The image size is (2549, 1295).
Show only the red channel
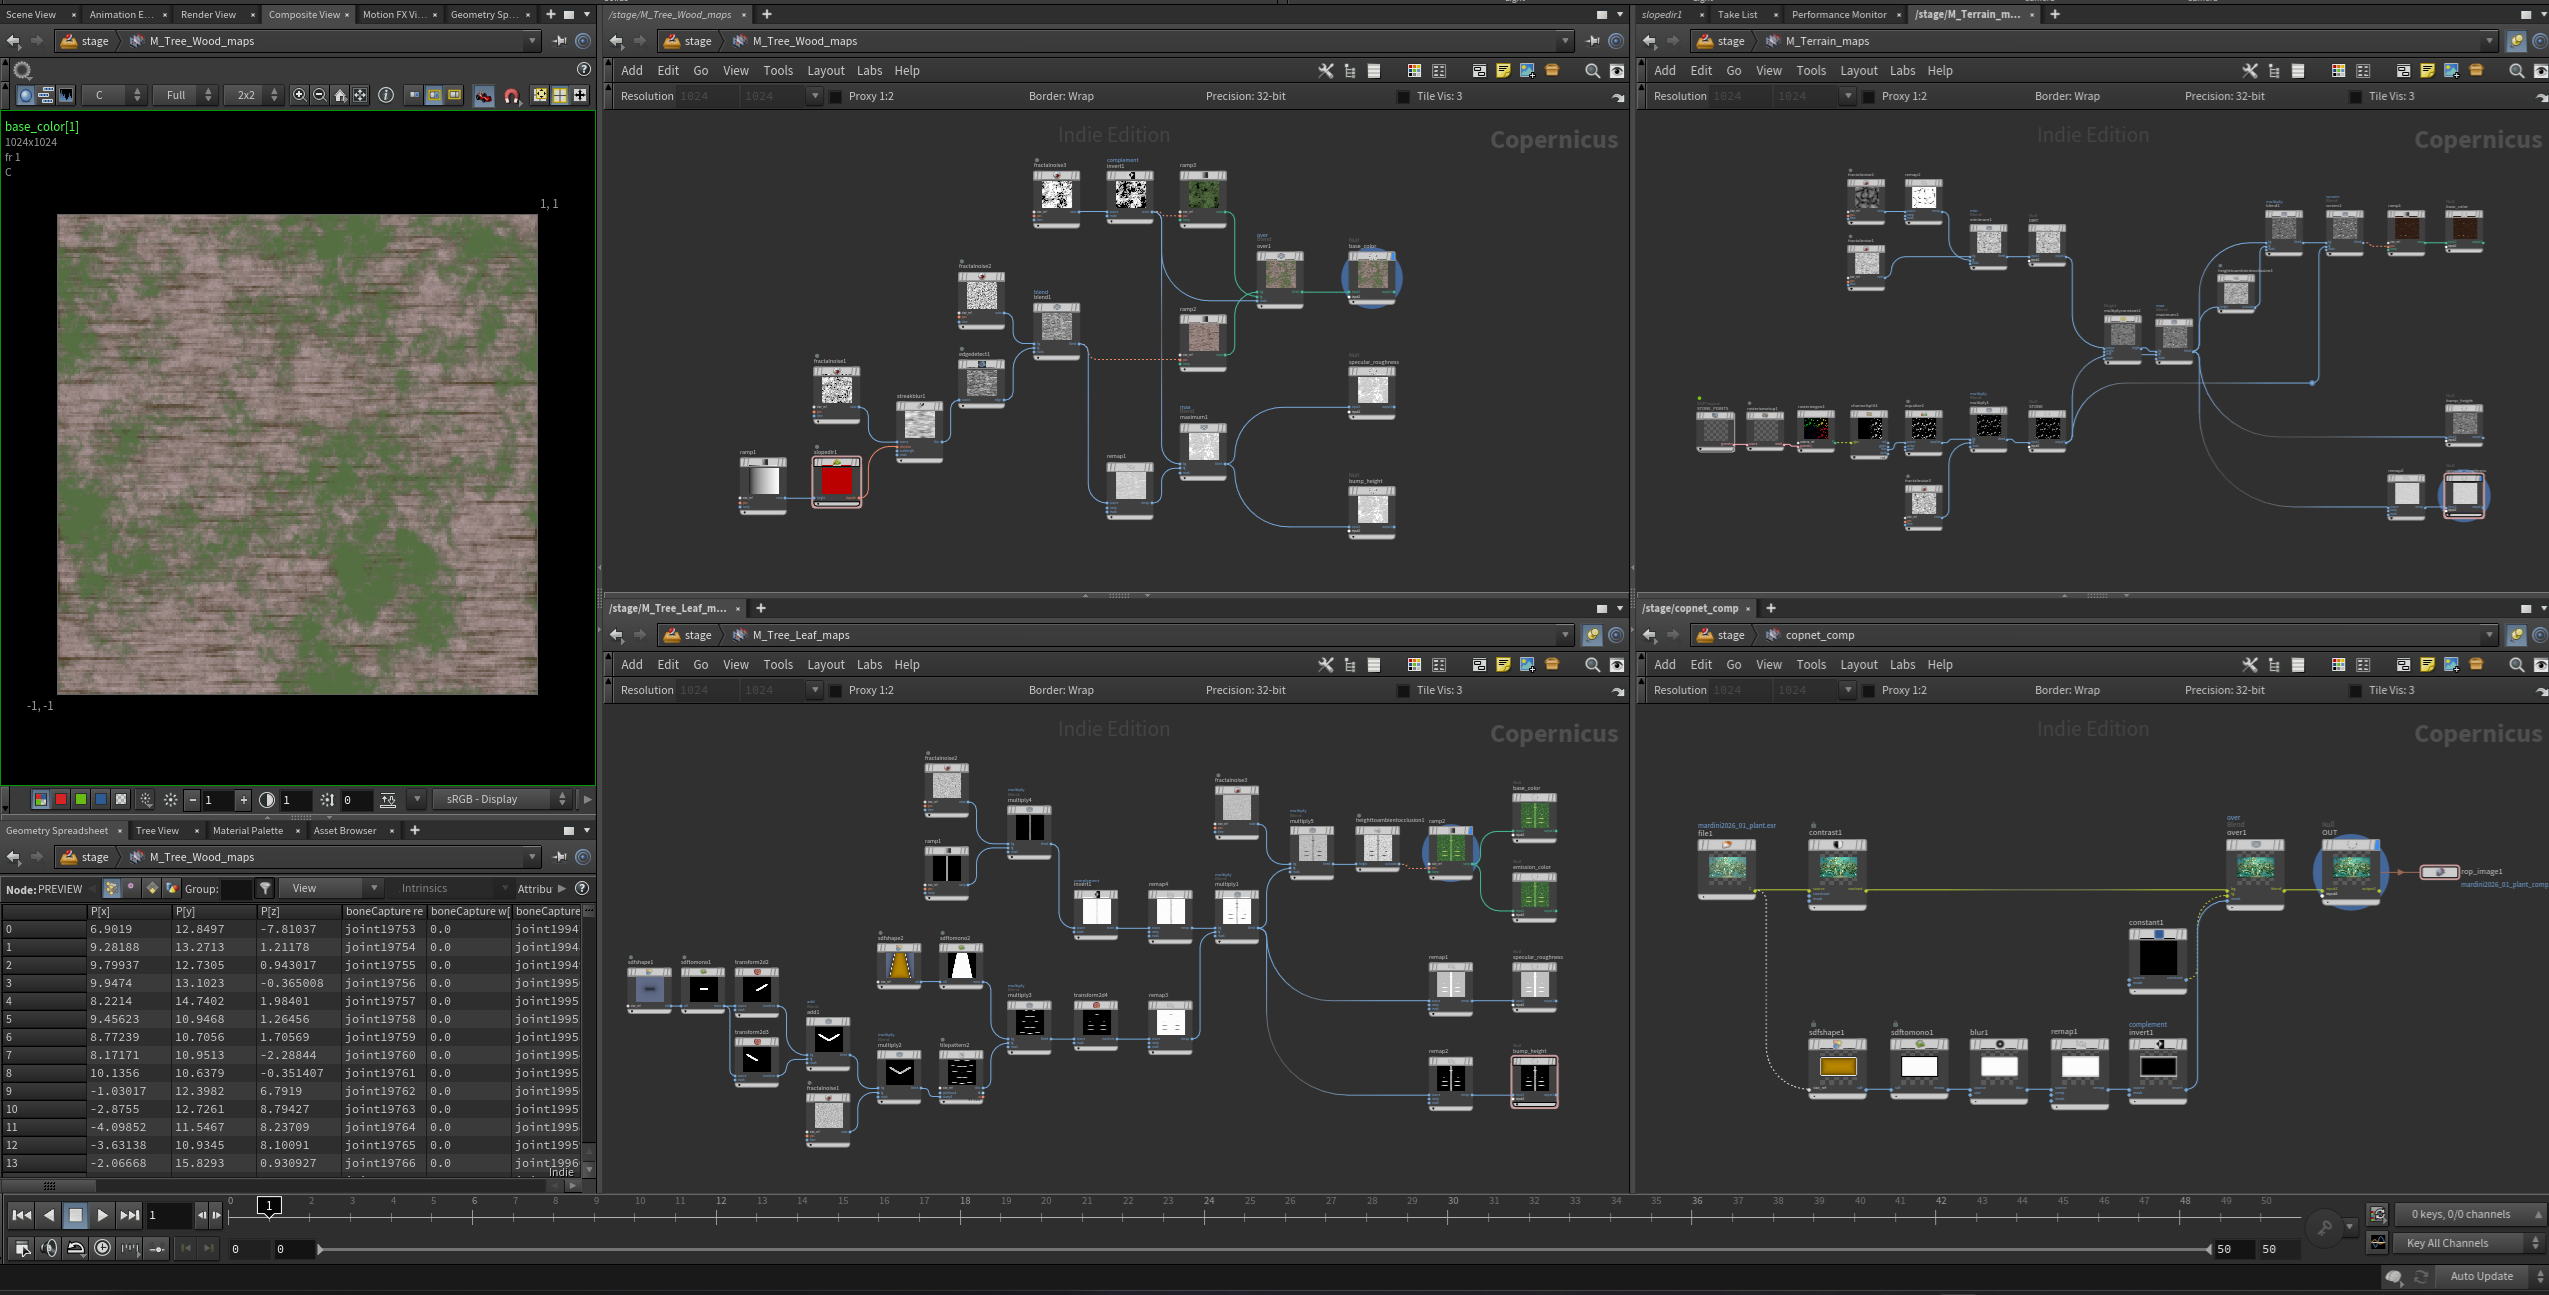[x=61, y=799]
